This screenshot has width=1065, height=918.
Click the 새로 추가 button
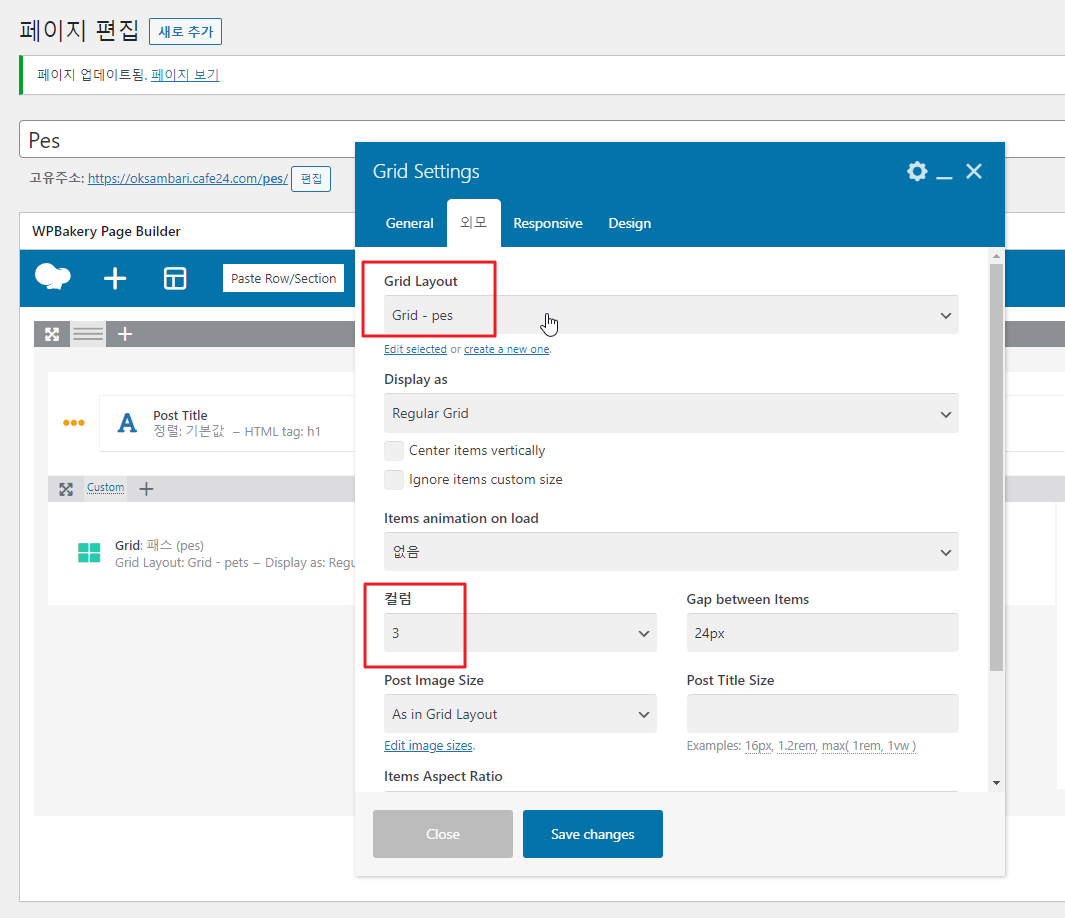185,32
